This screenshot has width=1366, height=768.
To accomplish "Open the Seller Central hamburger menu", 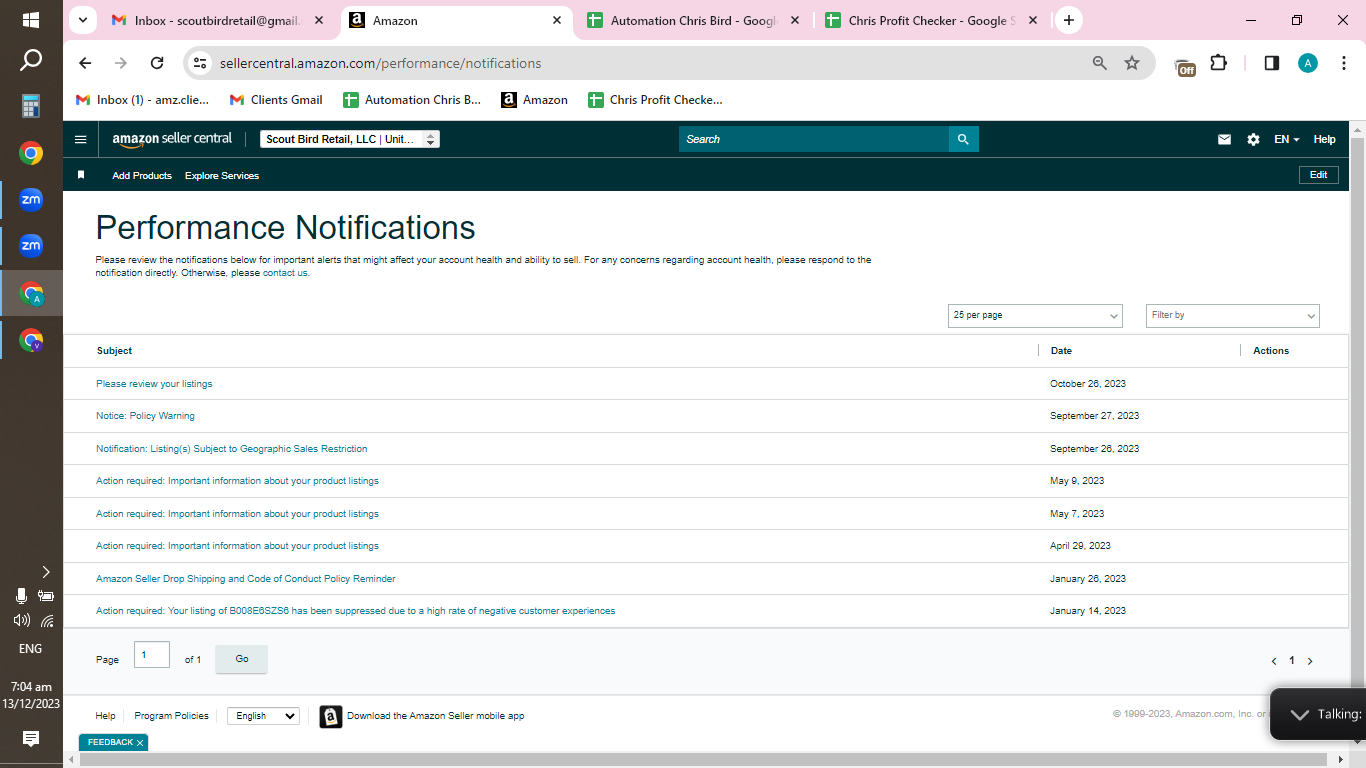I will tap(81, 139).
